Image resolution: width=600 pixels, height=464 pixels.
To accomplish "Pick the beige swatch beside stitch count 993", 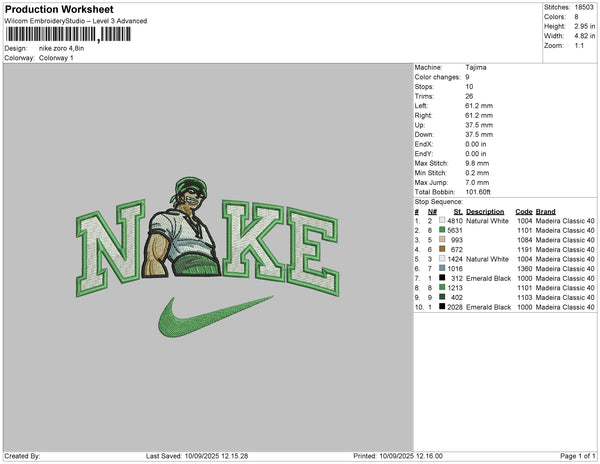I will (x=442, y=239).
